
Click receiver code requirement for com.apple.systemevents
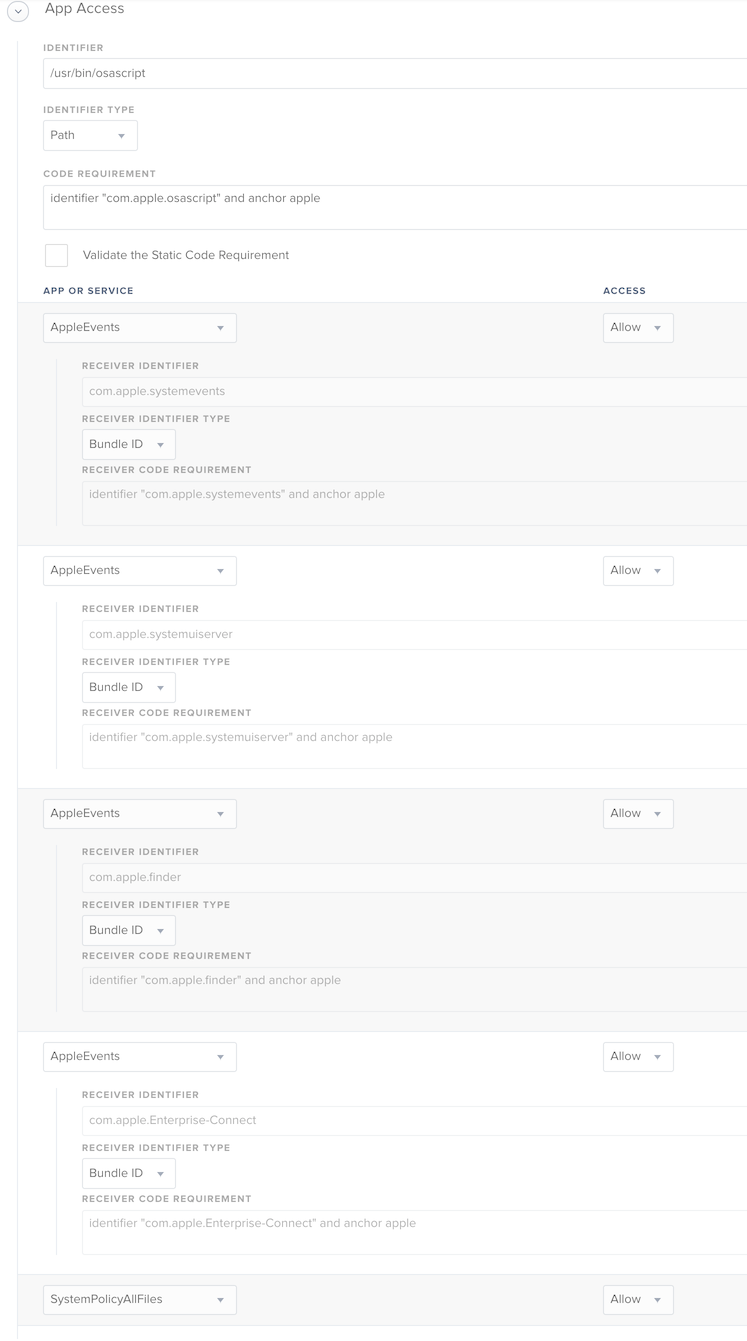414,503
